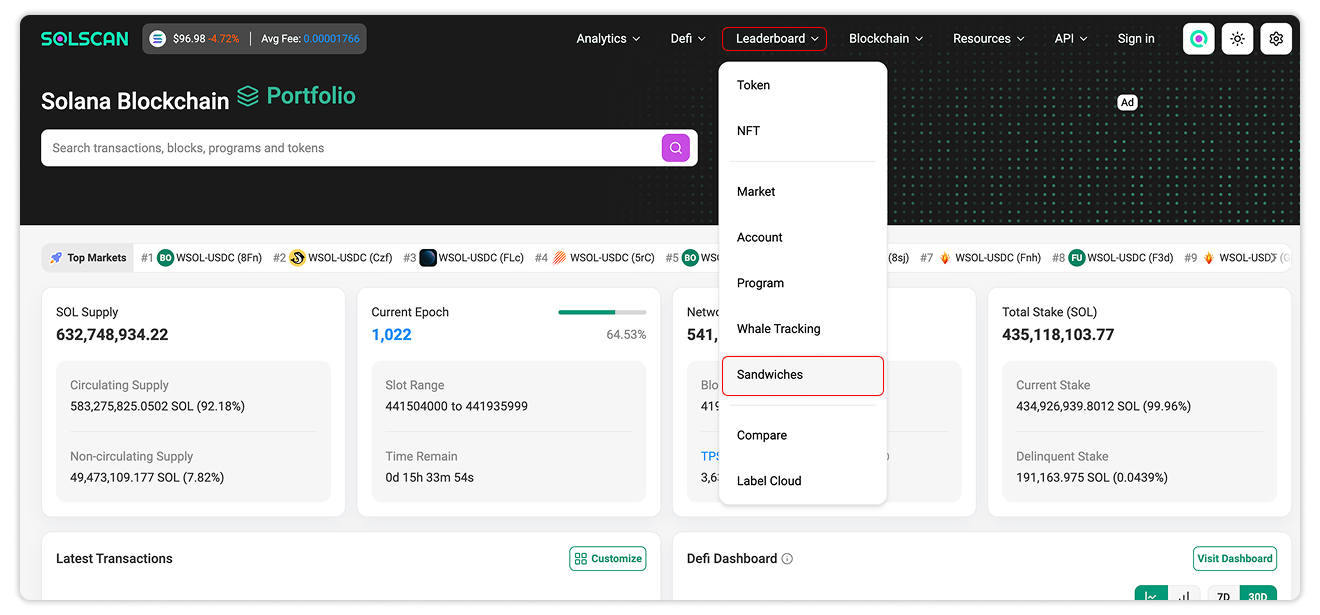Click the Top Markets label
This screenshot has height=615, width=1320.
tap(97, 258)
